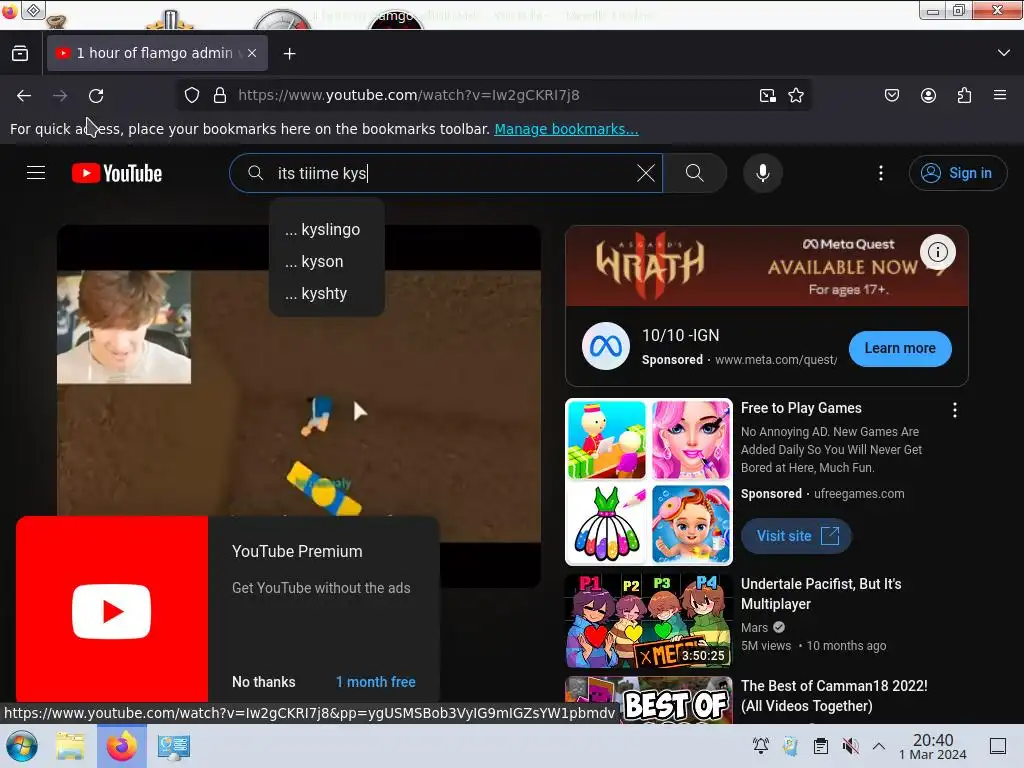
Task: Start voice search with microphone
Action: click(763, 173)
